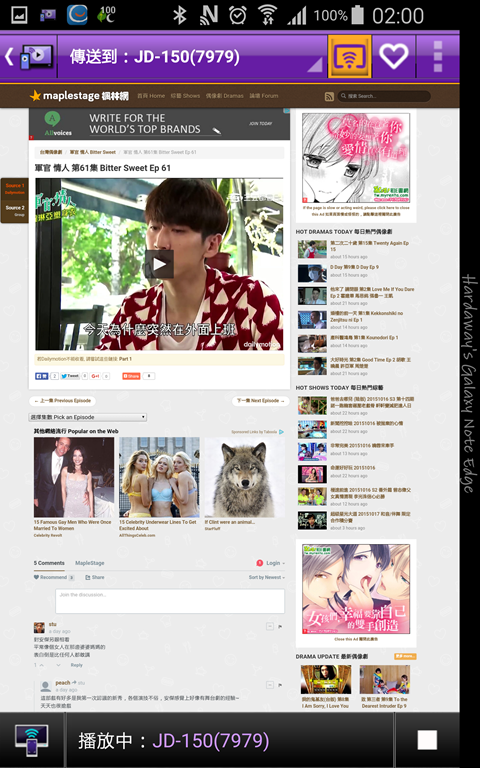Play the Bitter Sweet Ep 61 video

(x=159, y=264)
